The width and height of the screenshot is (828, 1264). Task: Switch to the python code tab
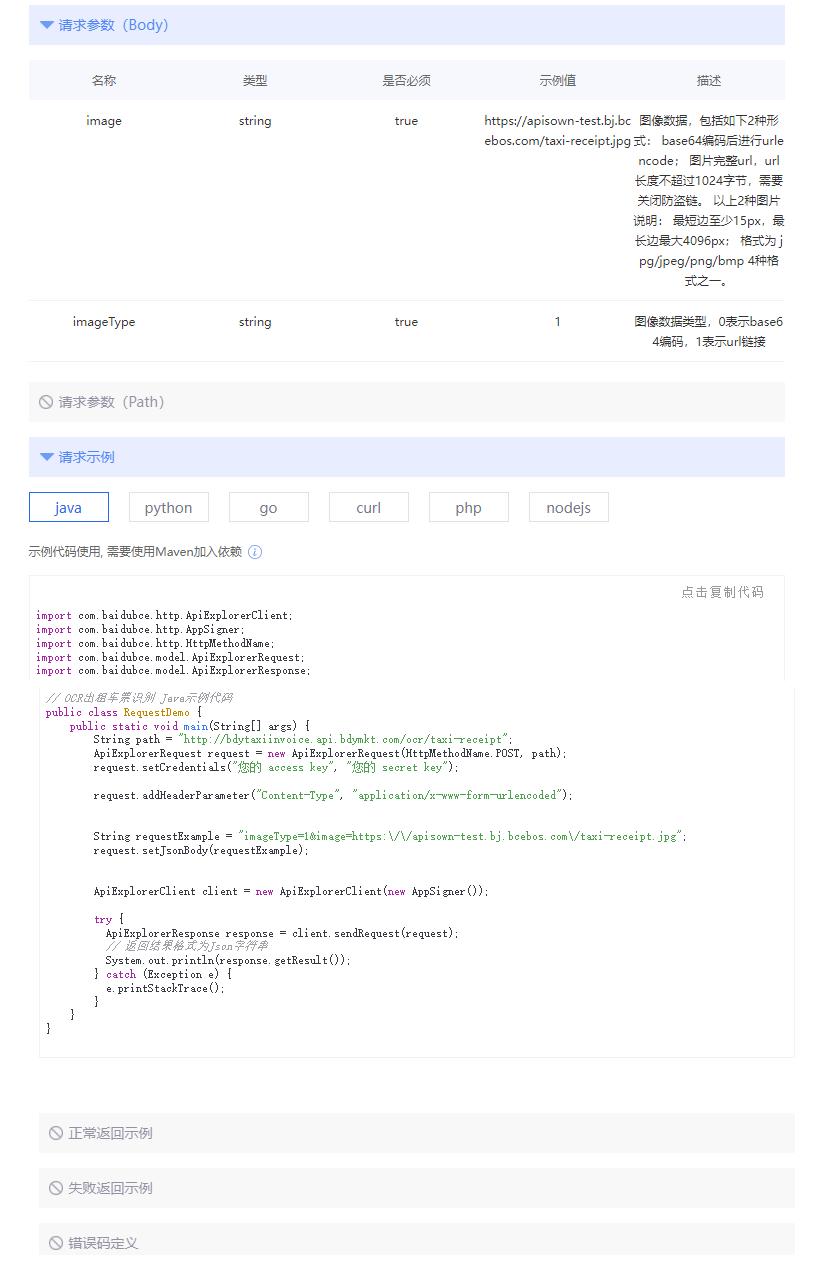click(168, 507)
